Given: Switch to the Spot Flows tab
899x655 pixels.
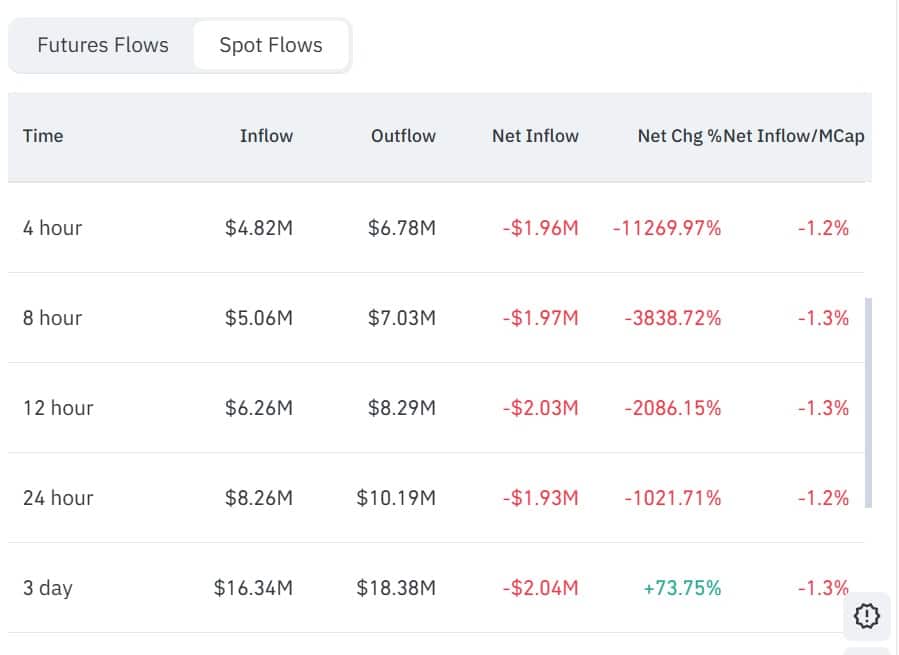Looking at the screenshot, I should pyautogui.click(x=270, y=45).
